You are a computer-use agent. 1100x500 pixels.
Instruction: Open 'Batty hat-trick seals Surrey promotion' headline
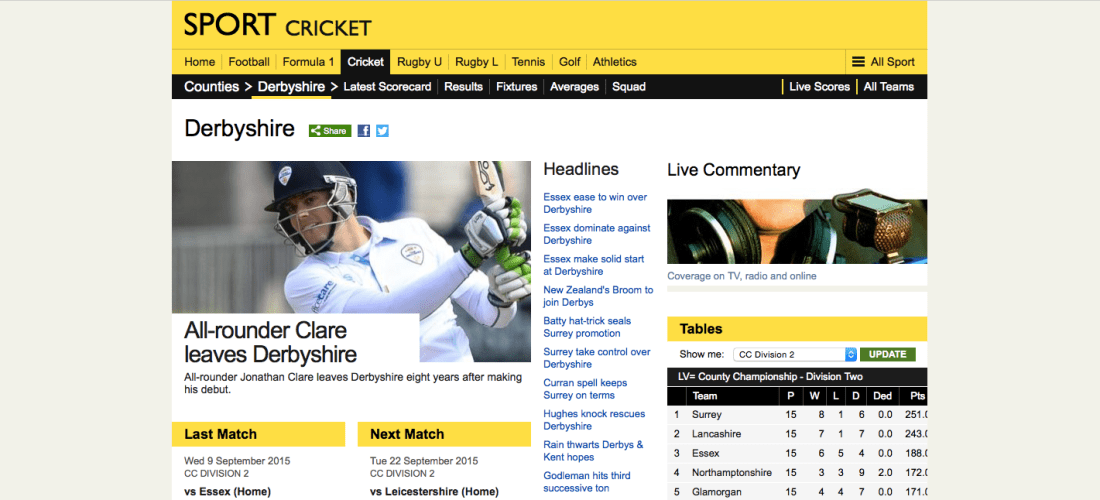tap(587, 327)
